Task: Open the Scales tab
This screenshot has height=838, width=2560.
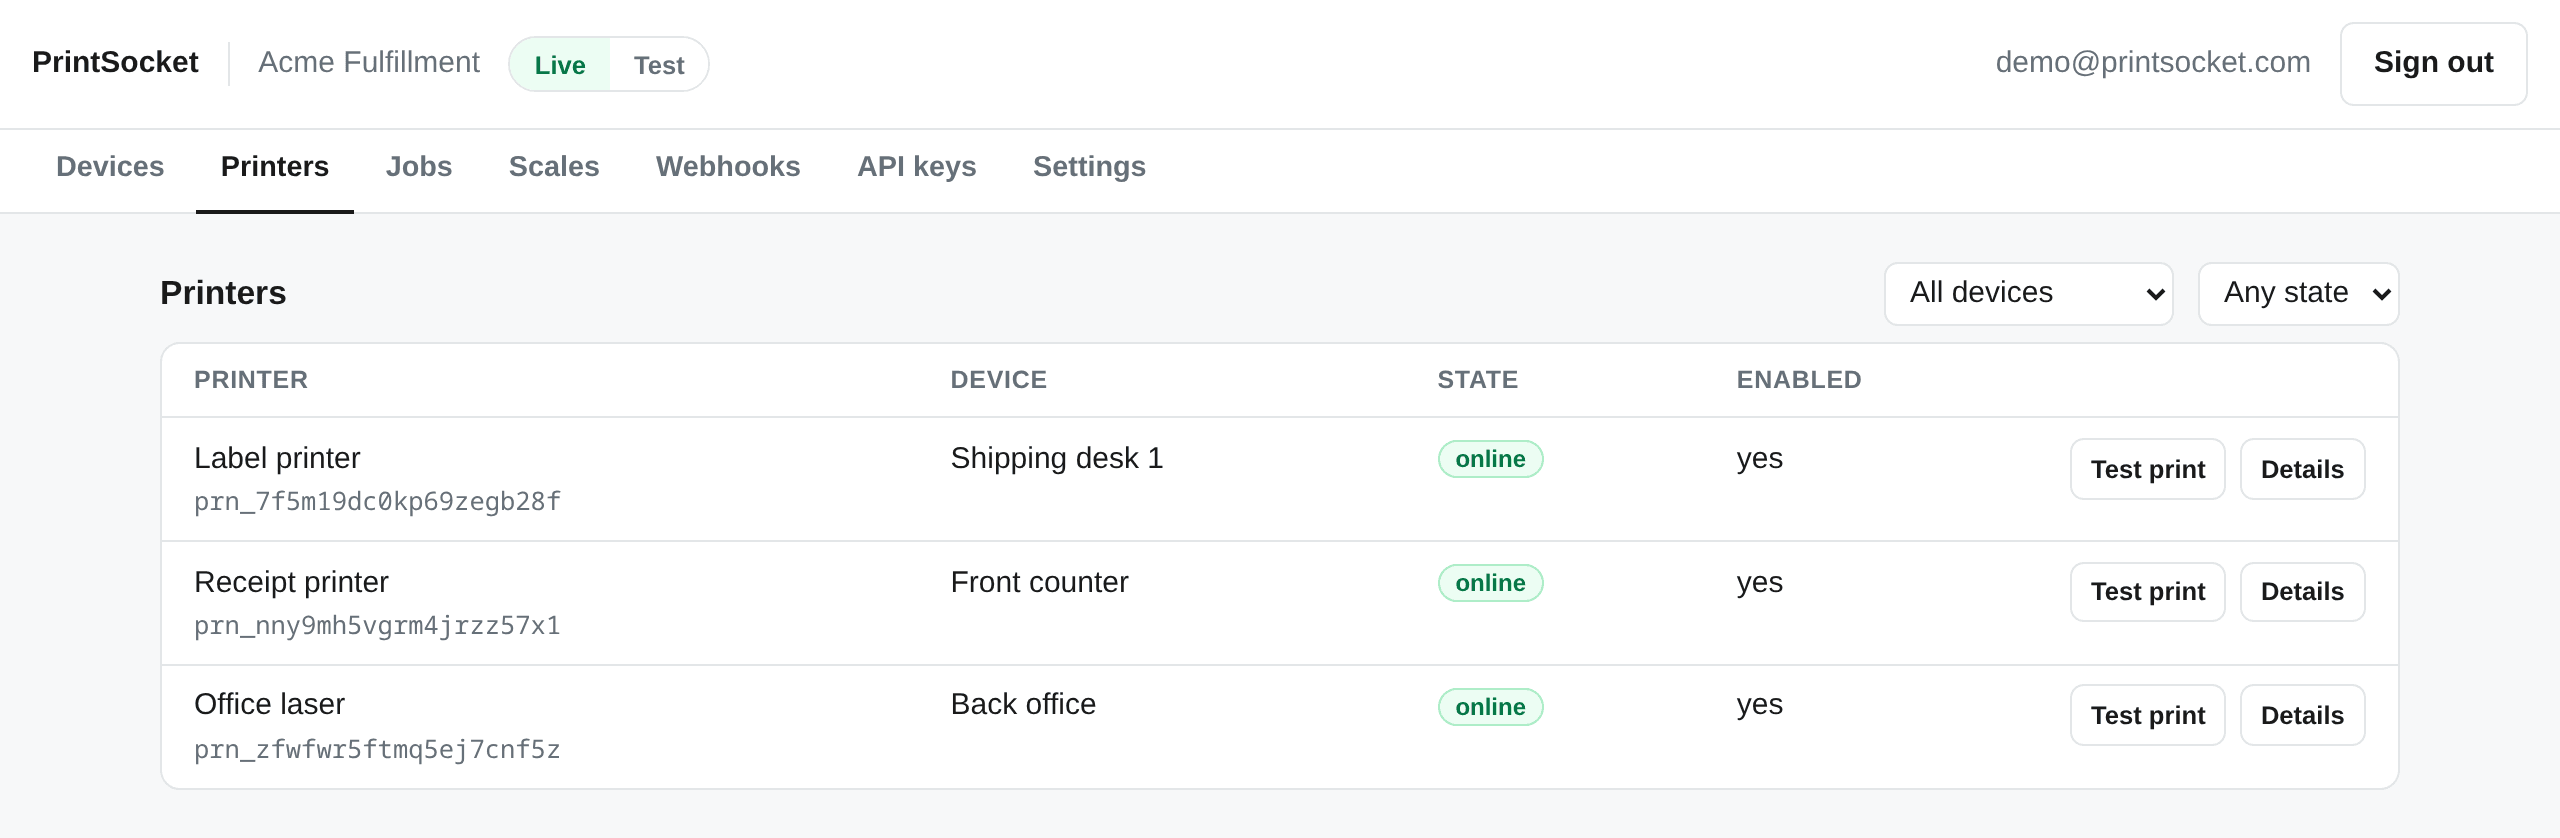Action: (554, 167)
